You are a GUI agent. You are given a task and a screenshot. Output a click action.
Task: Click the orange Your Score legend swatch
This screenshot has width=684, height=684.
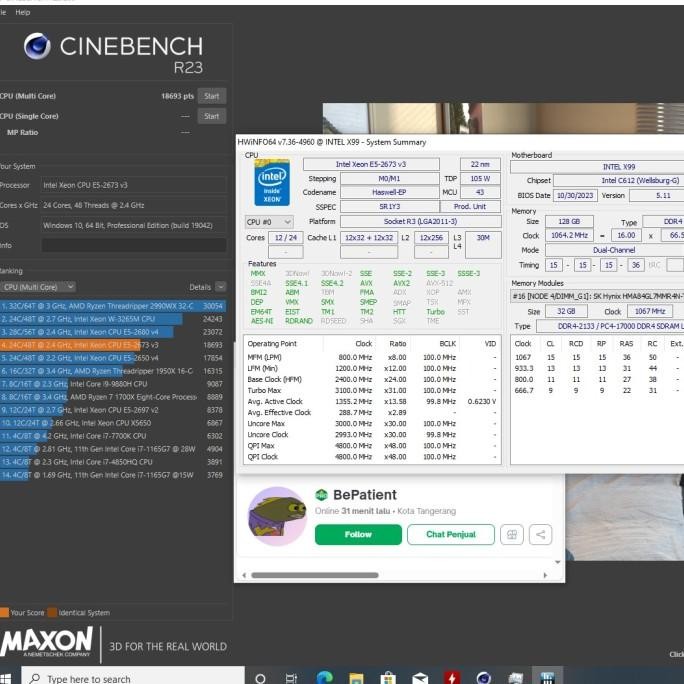click(4, 612)
